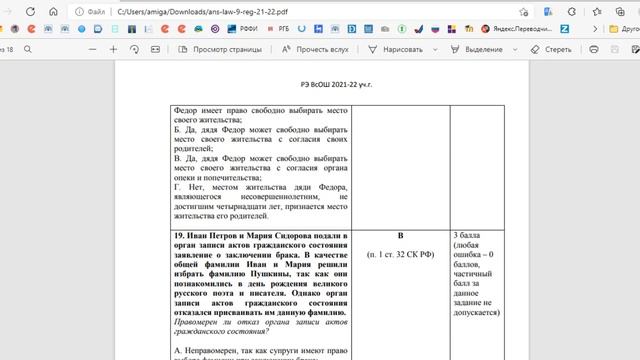The width and height of the screenshot is (640, 360).
Task: Open the РФФИ bookmark
Action: click(242, 29)
